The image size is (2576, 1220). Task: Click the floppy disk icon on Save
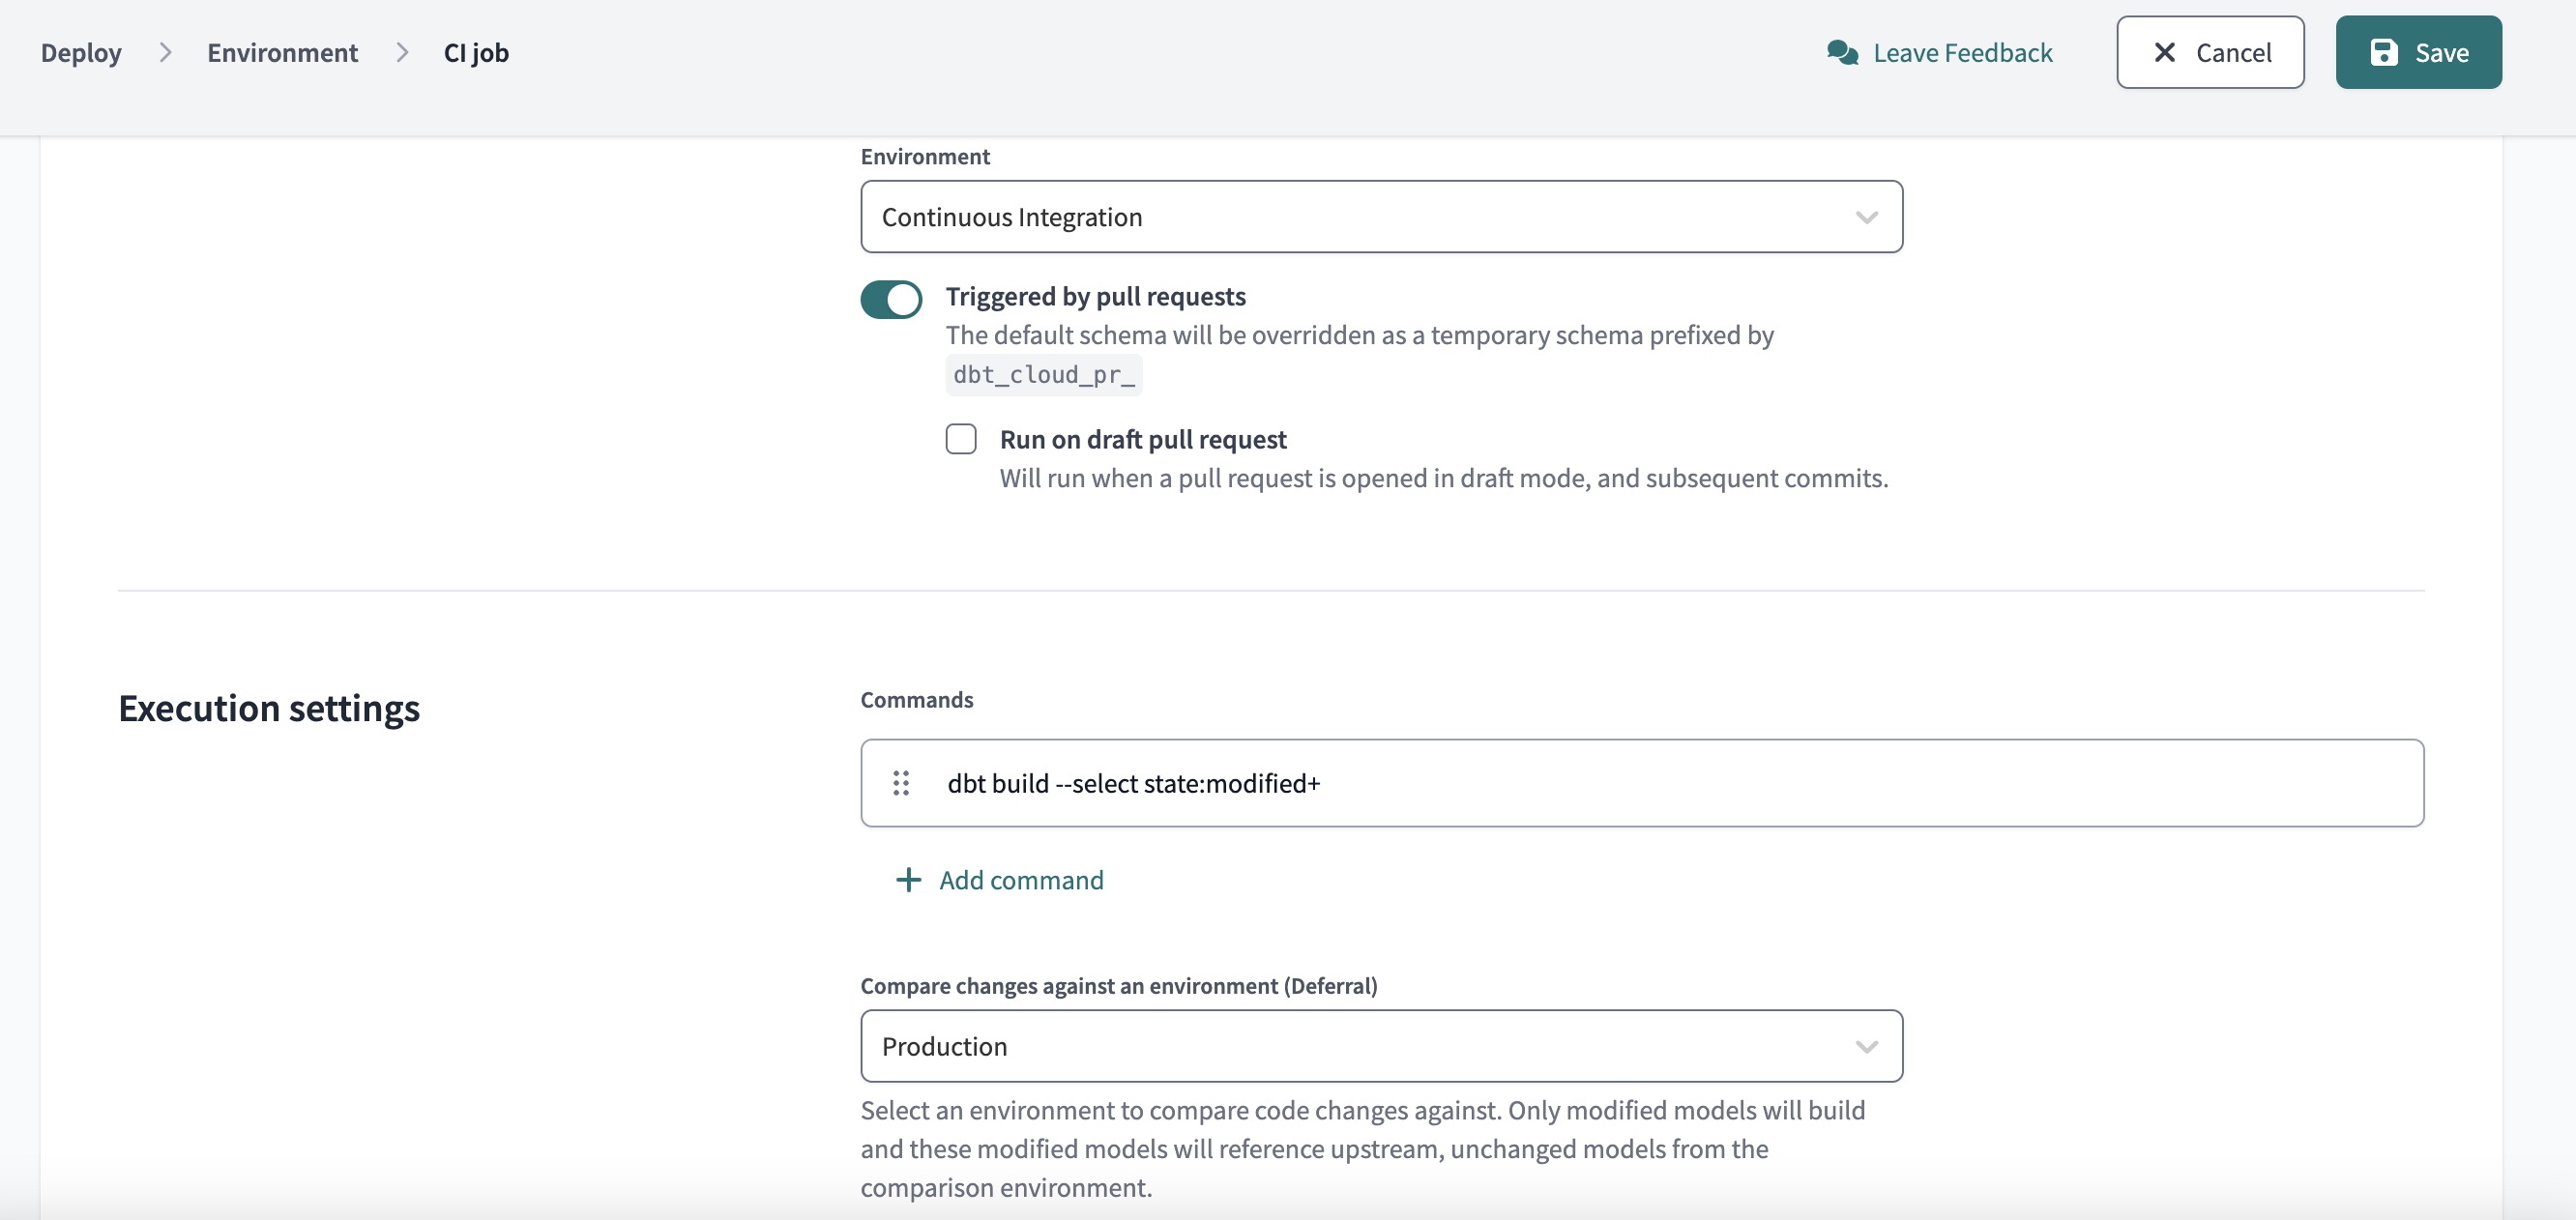point(2383,52)
